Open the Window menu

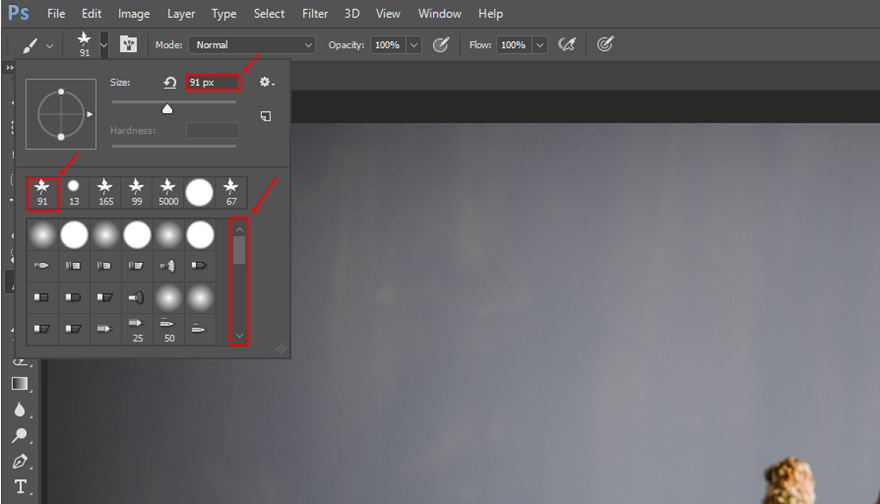pos(439,13)
